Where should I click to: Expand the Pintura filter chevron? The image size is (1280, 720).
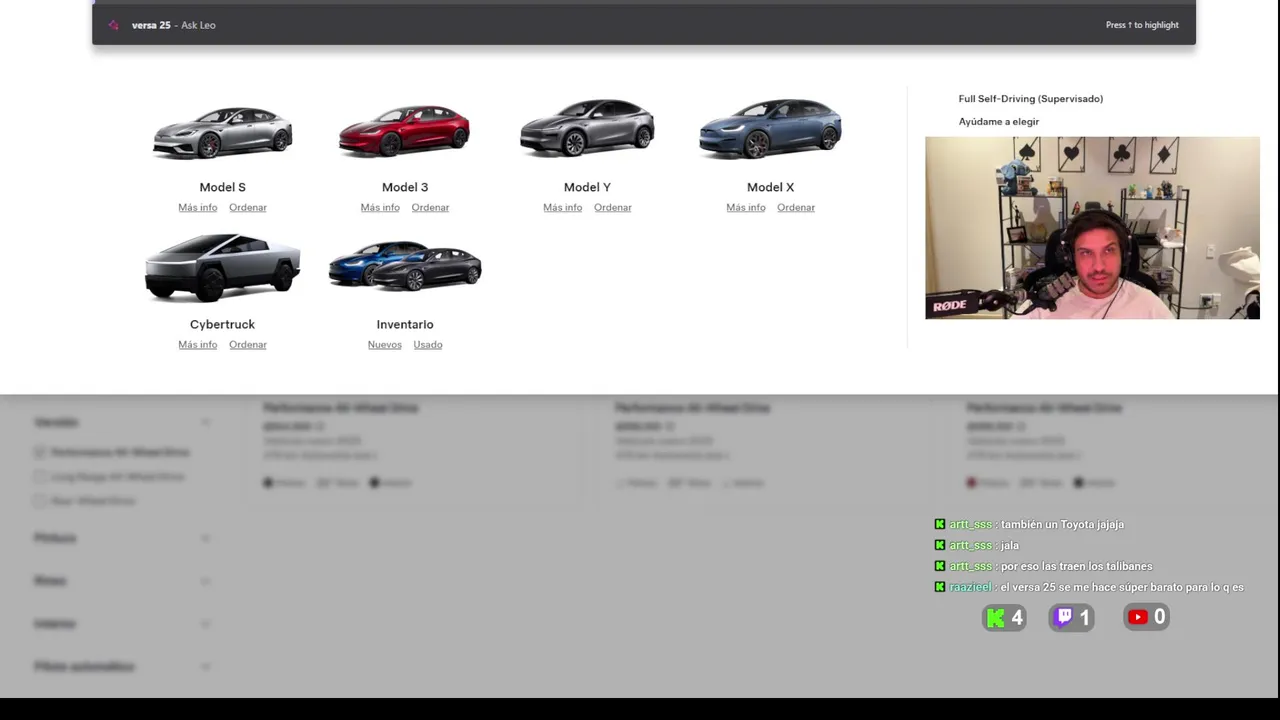[205, 538]
